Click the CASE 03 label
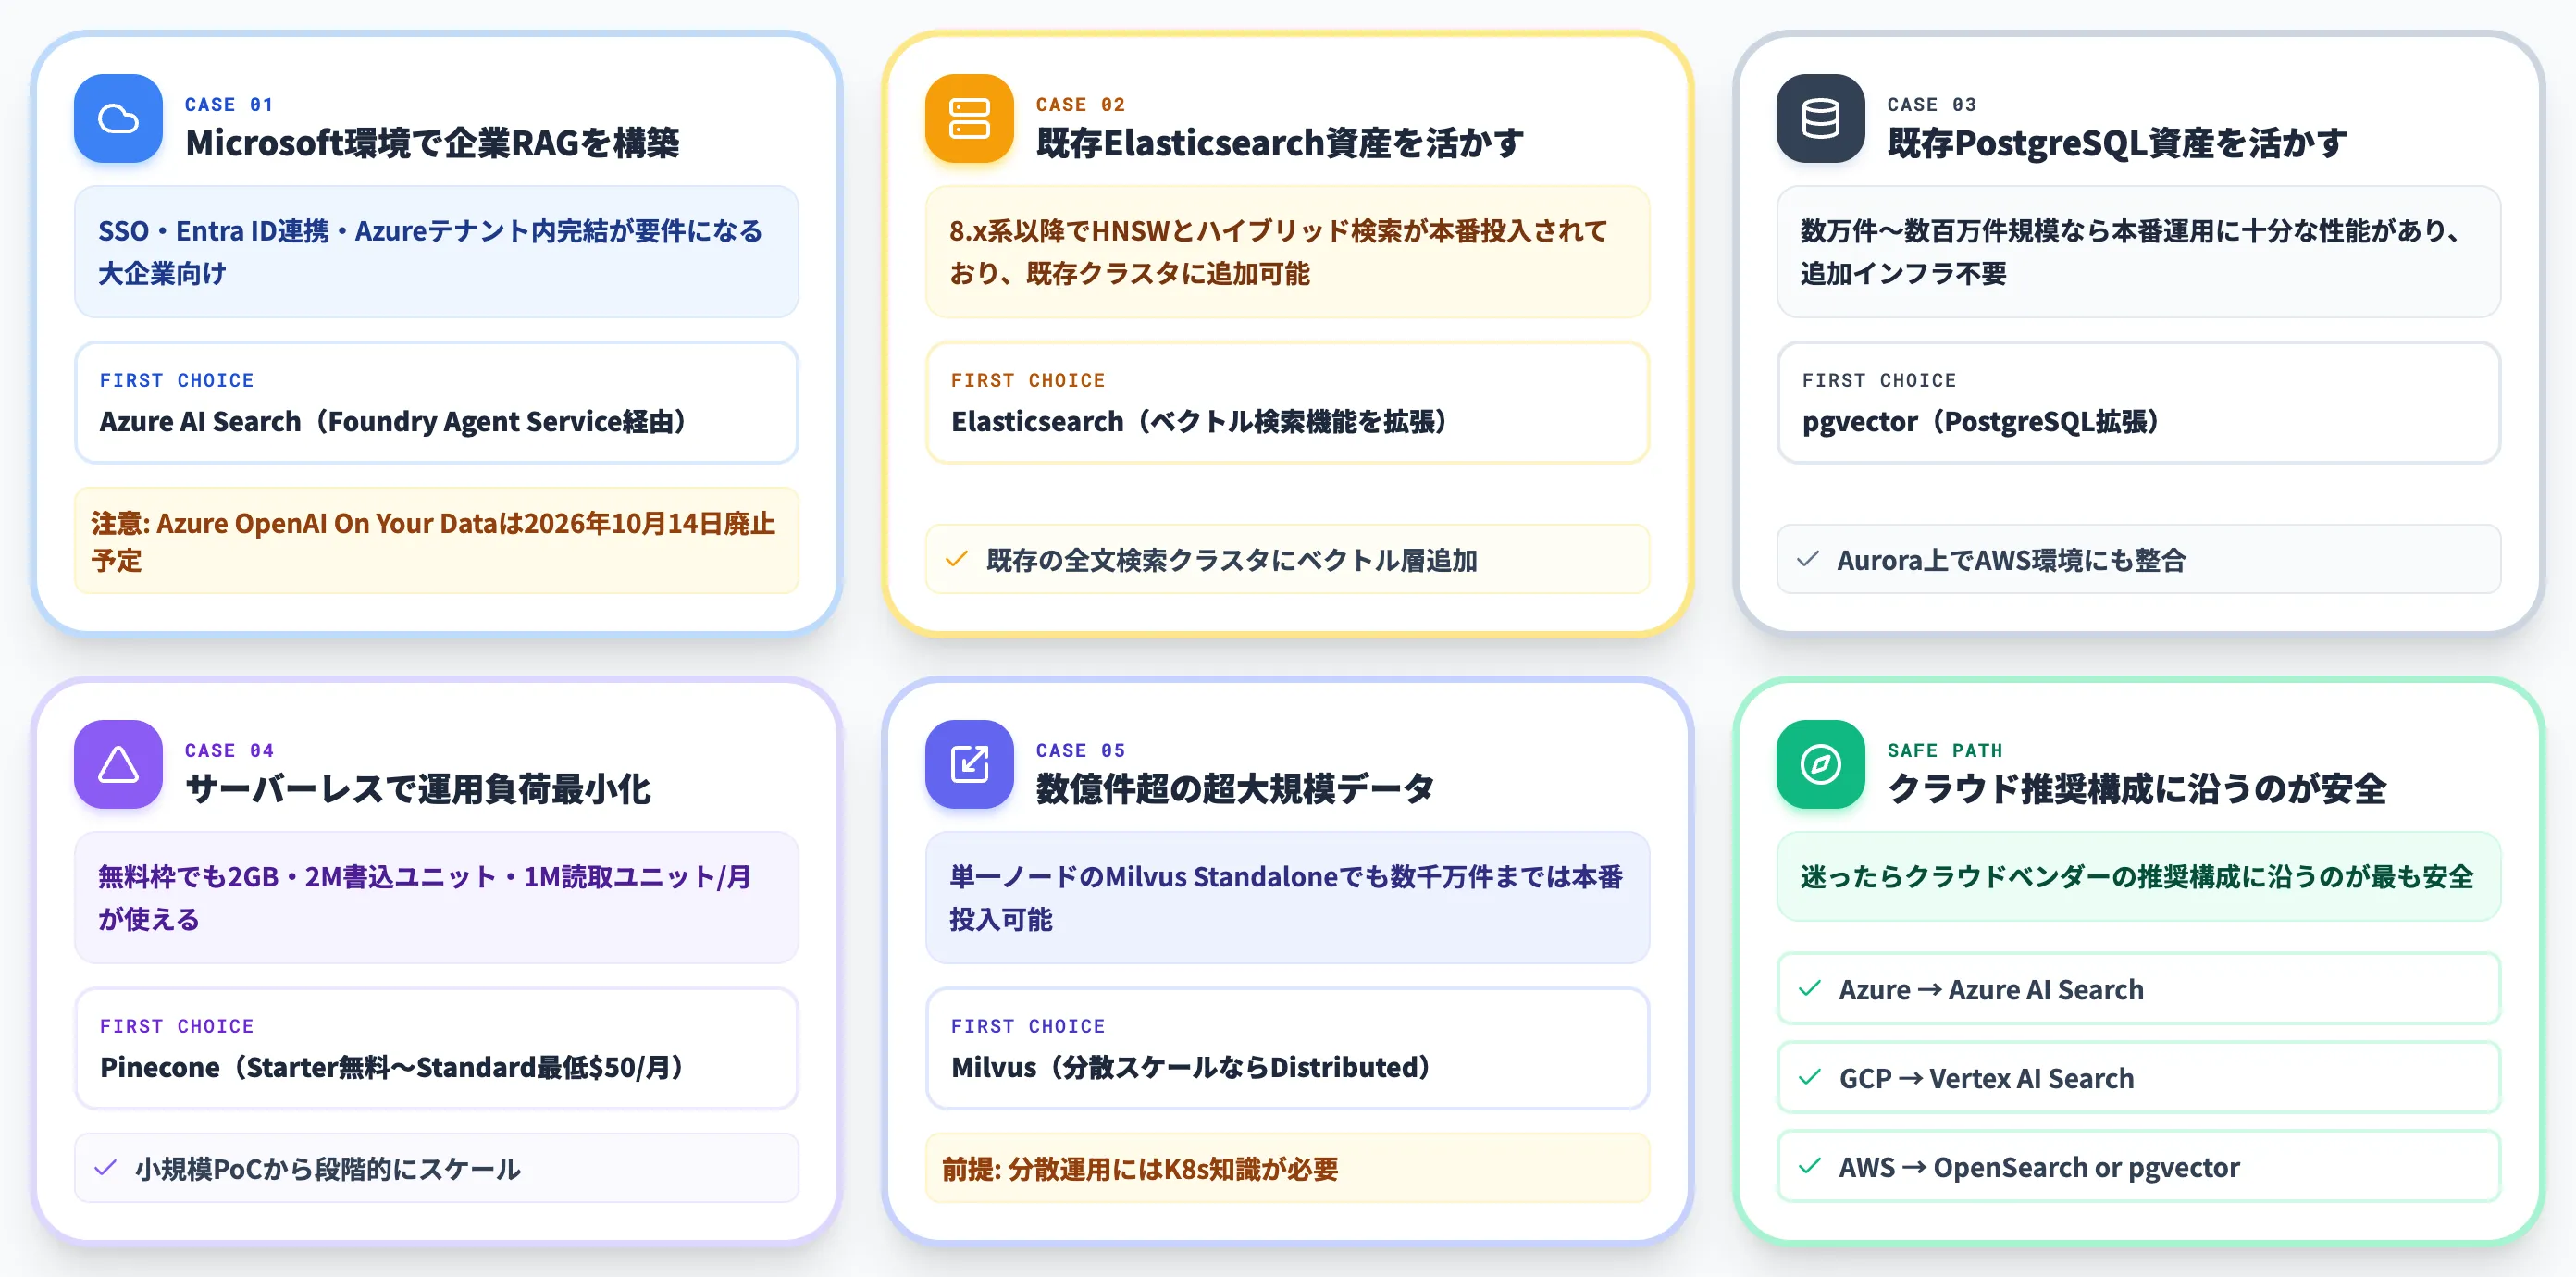The image size is (2576, 1277). coord(1931,105)
